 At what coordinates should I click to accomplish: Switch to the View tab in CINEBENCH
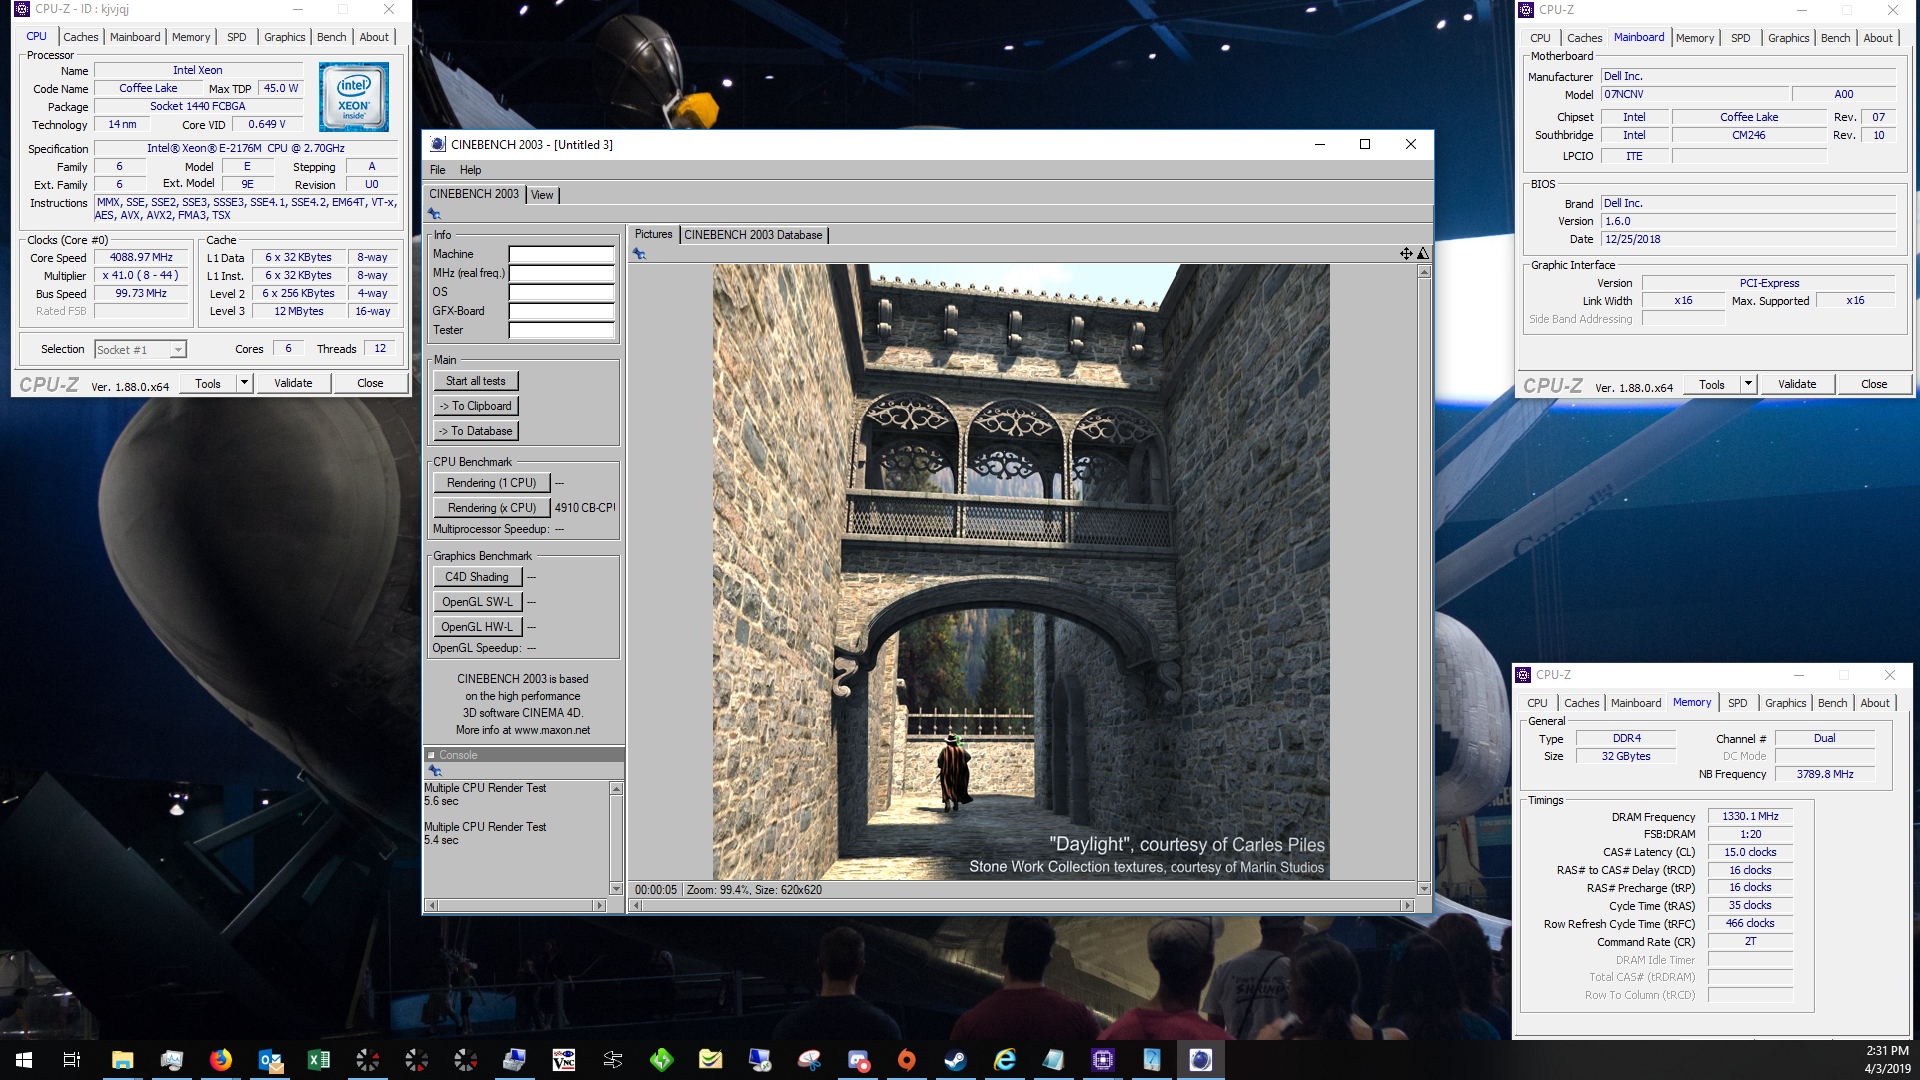tap(542, 195)
